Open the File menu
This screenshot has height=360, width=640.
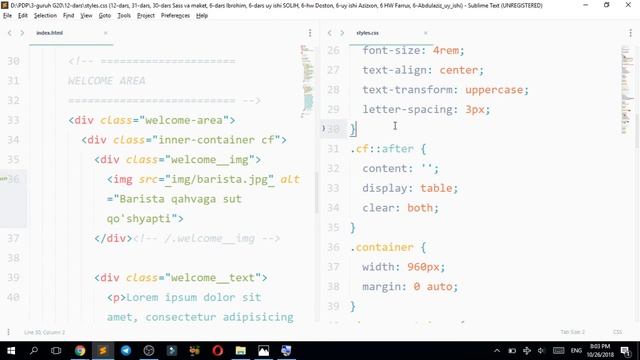click(7, 16)
